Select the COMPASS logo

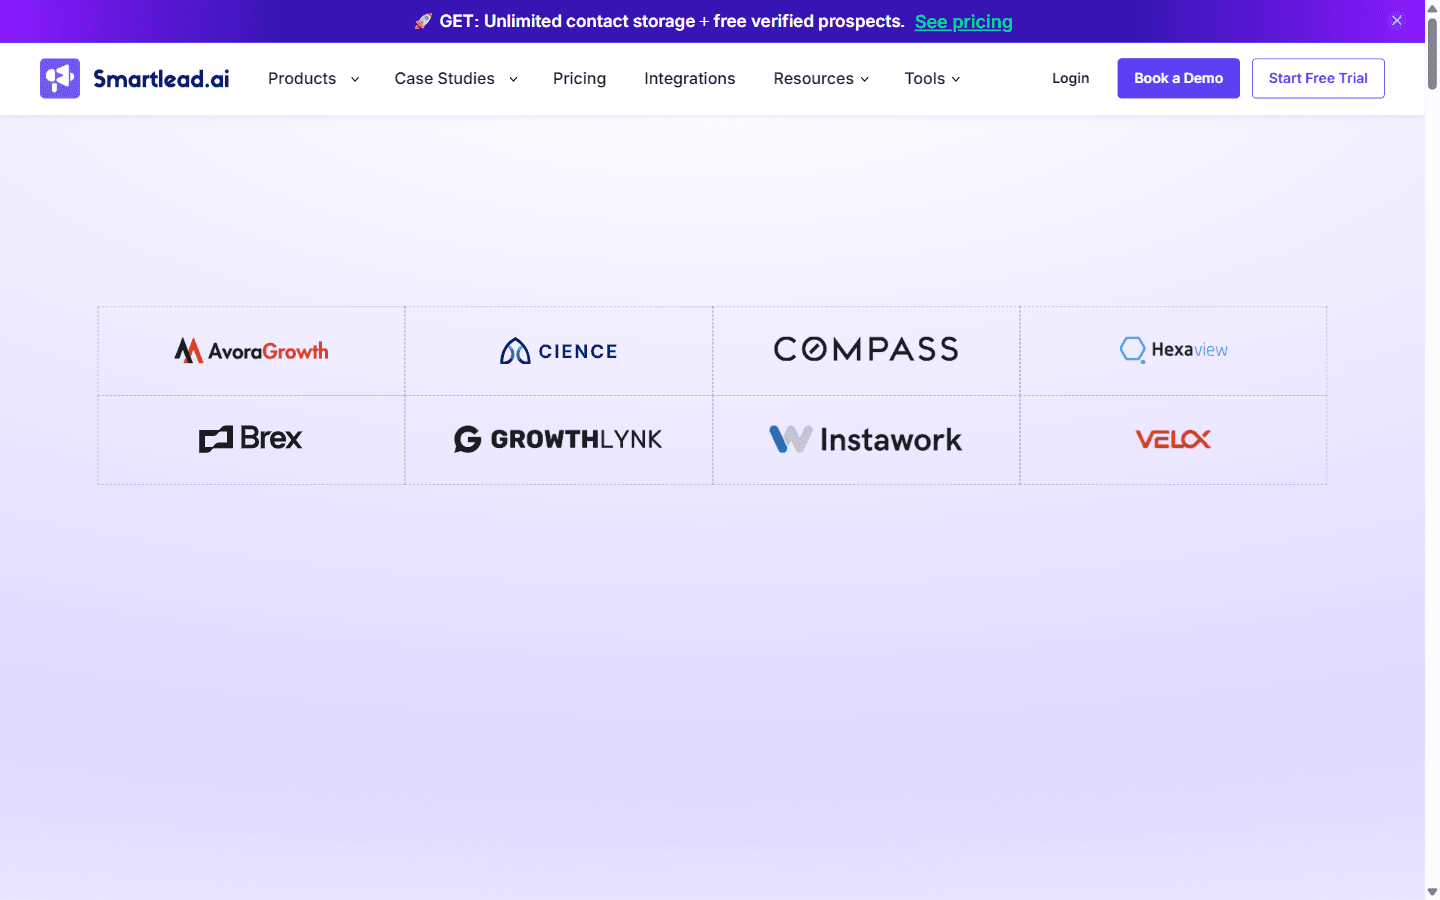pos(866,349)
